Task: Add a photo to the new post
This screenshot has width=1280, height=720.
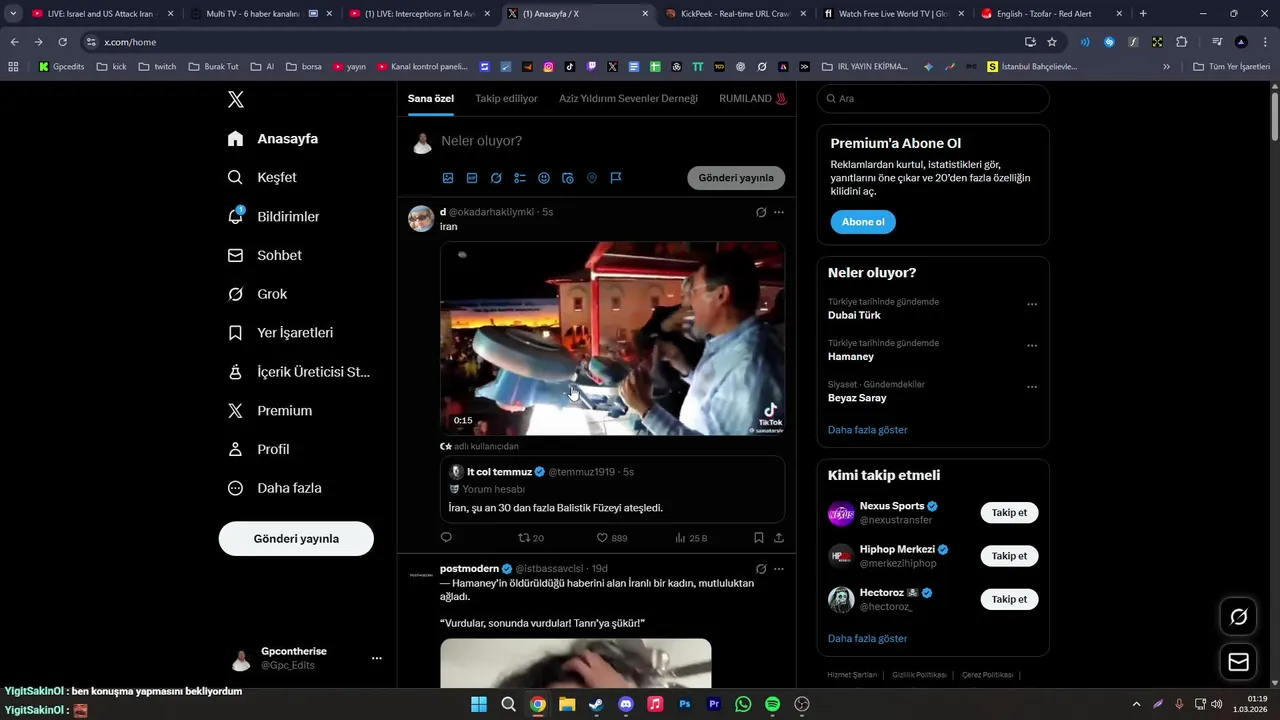Action: click(448, 178)
